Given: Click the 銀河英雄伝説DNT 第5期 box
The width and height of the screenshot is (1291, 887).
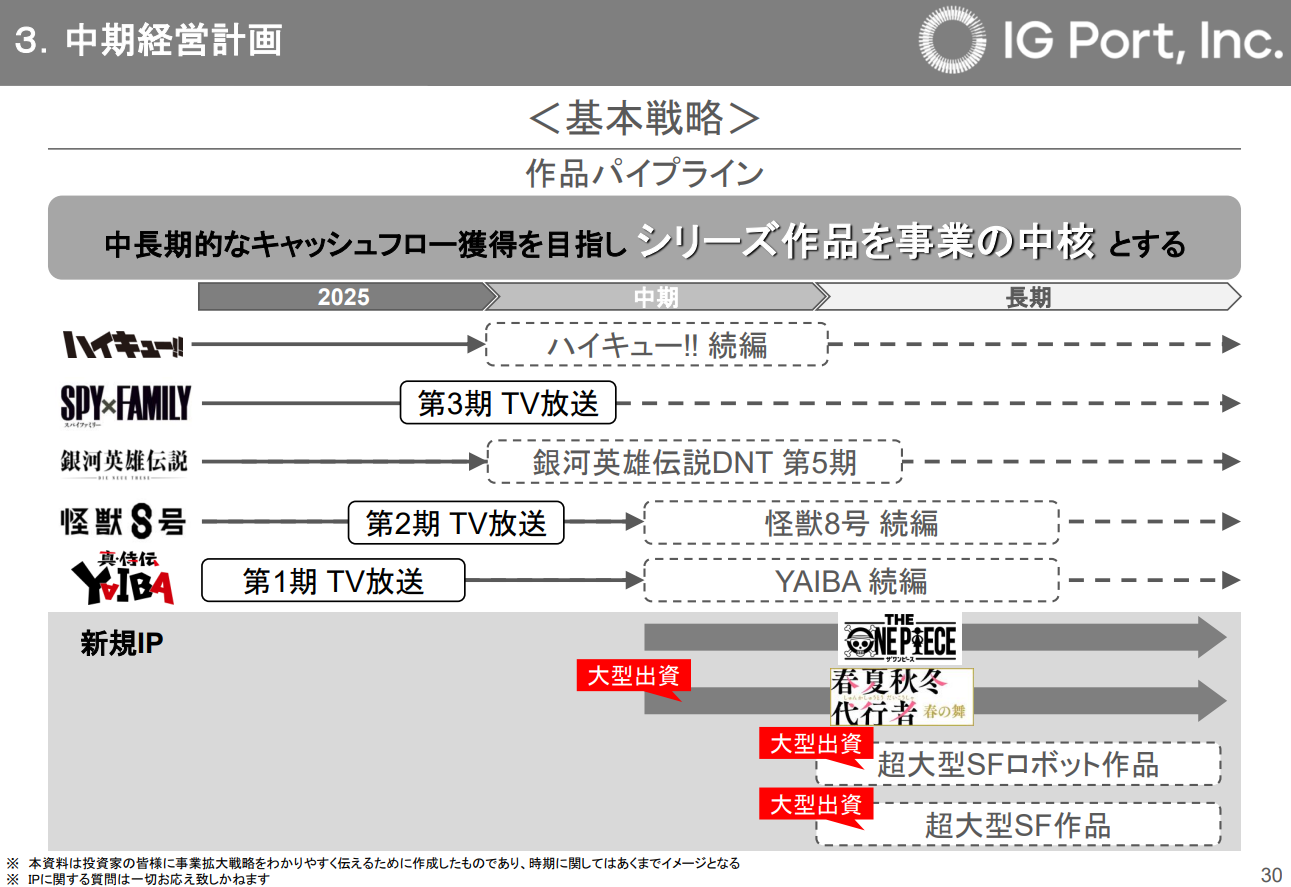Looking at the screenshot, I should [x=694, y=462].
